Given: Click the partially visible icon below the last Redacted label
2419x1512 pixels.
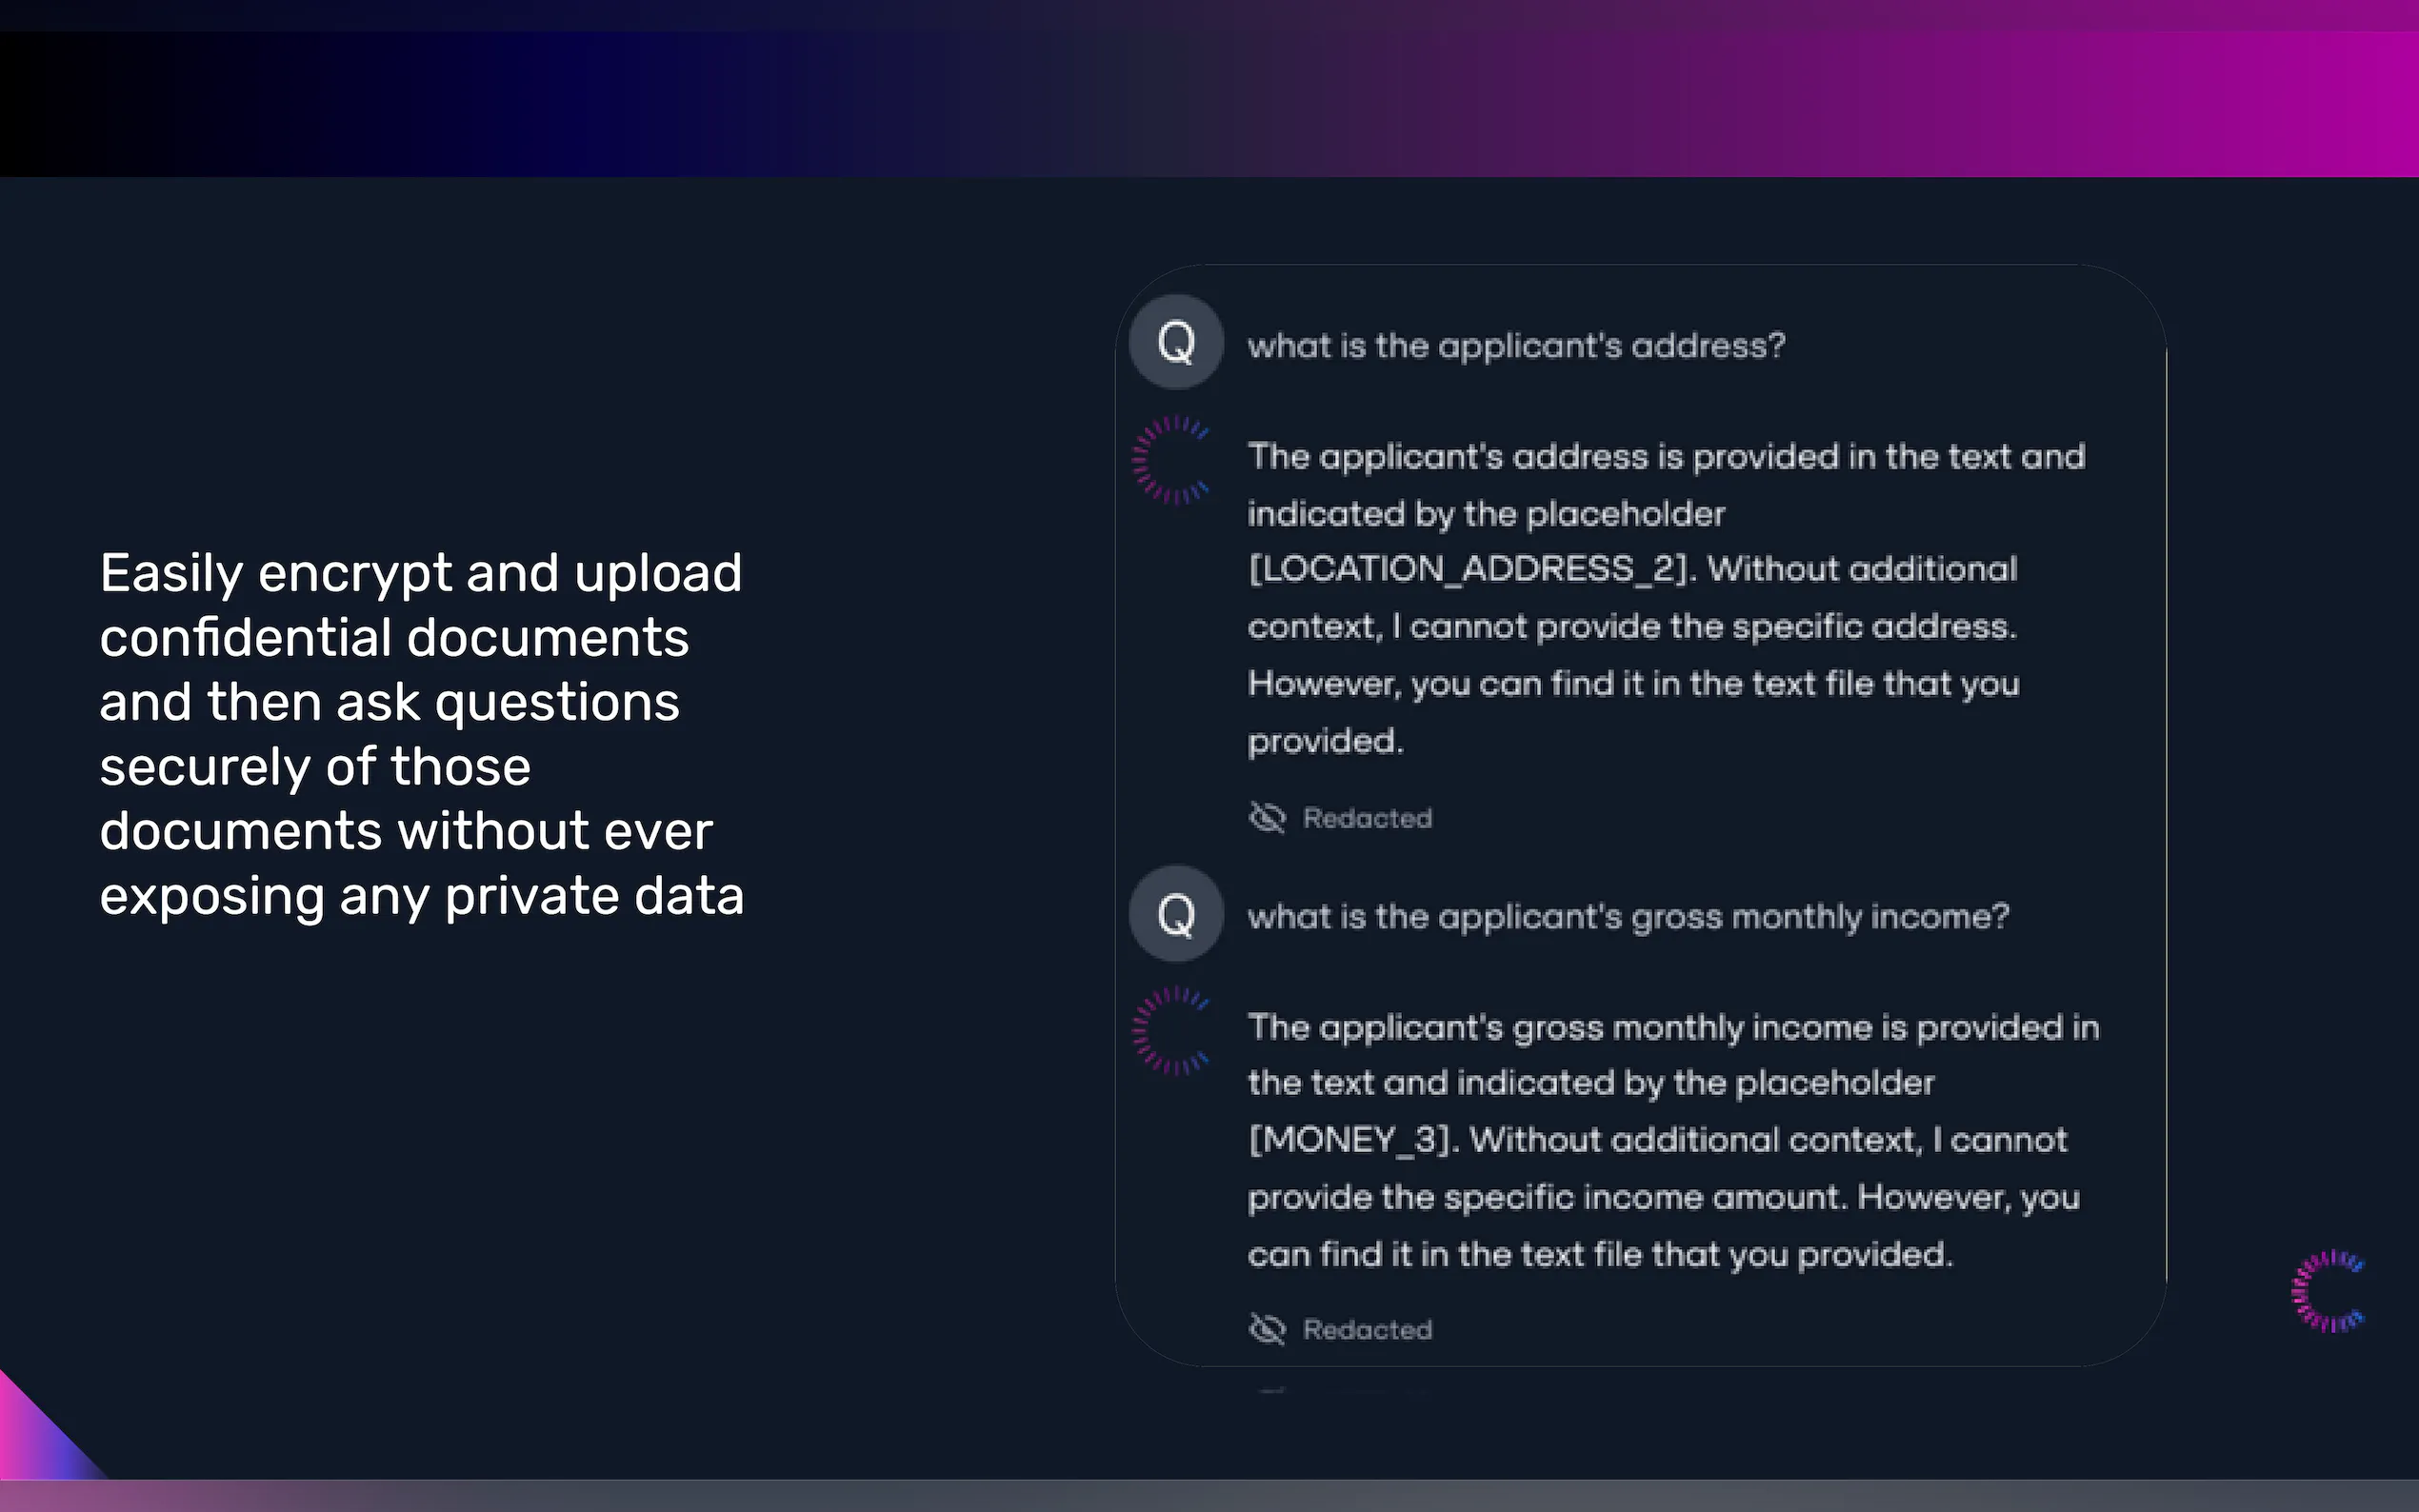Looking at the screenshot, I should (x=1271, y=1390).
